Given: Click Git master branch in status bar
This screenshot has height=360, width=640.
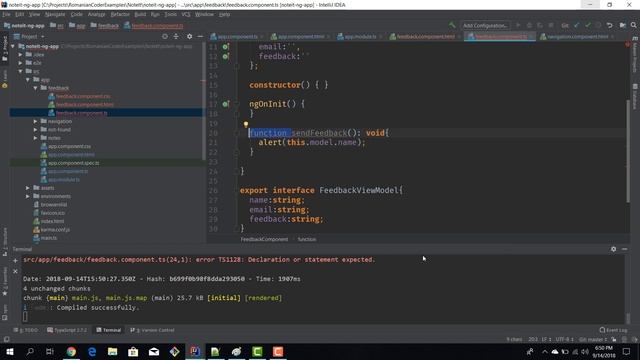Looking at the screenshot, I should pyautogui.click(x=593, y=339).
